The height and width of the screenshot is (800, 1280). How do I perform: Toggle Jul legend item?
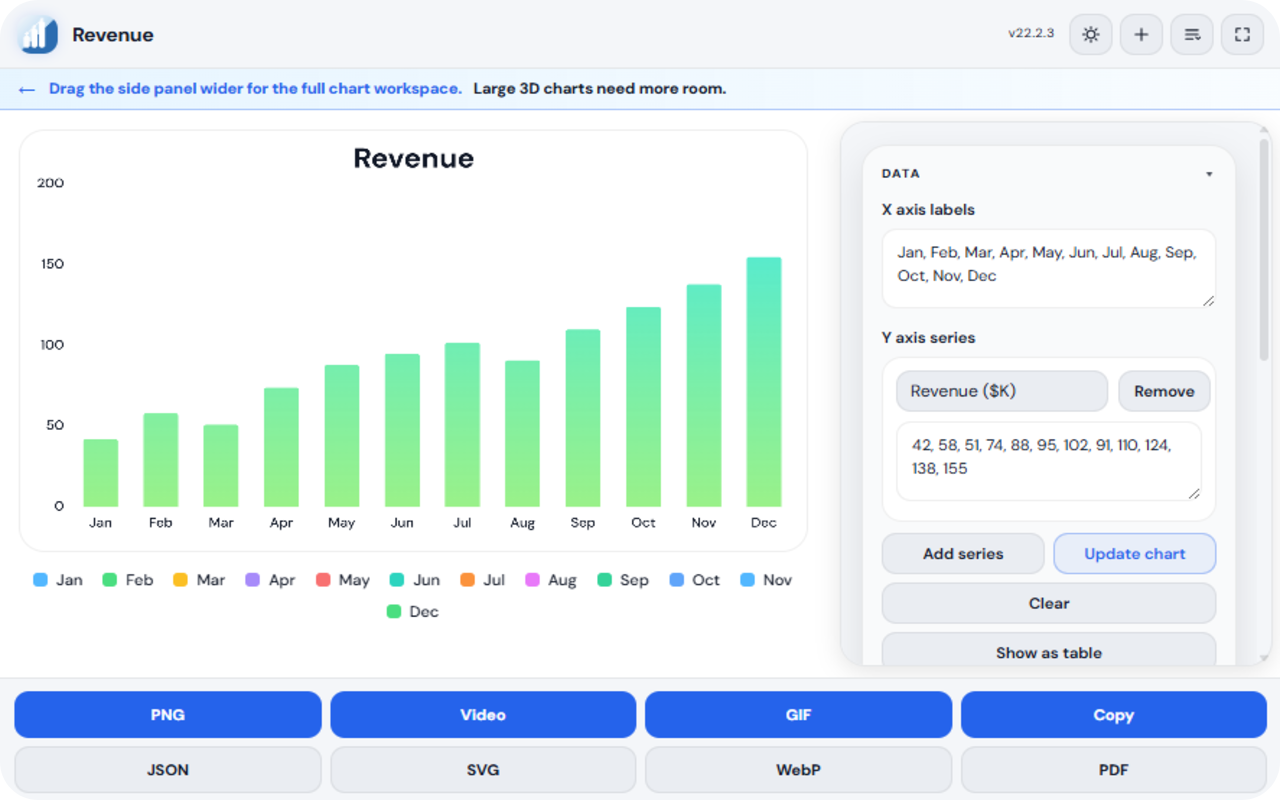coord(483,580)
